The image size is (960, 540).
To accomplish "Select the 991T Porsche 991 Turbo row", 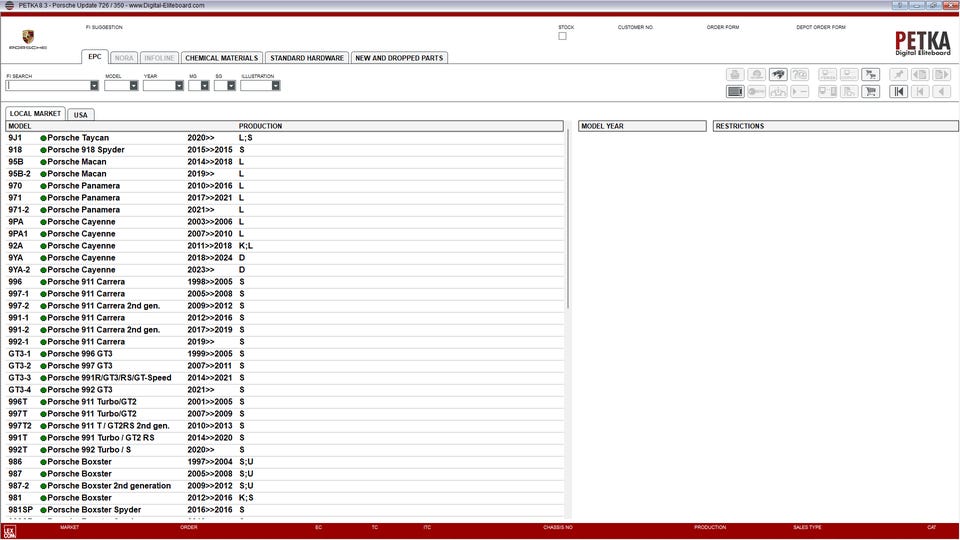I will point(285,438).
